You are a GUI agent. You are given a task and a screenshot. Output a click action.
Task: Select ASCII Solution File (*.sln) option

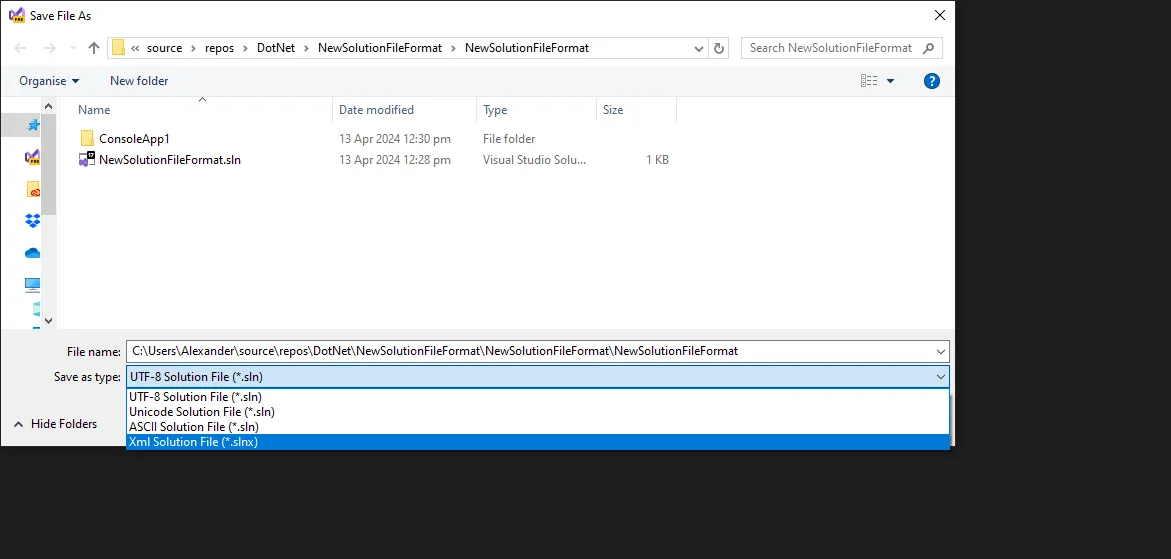[x=538, y=427]
